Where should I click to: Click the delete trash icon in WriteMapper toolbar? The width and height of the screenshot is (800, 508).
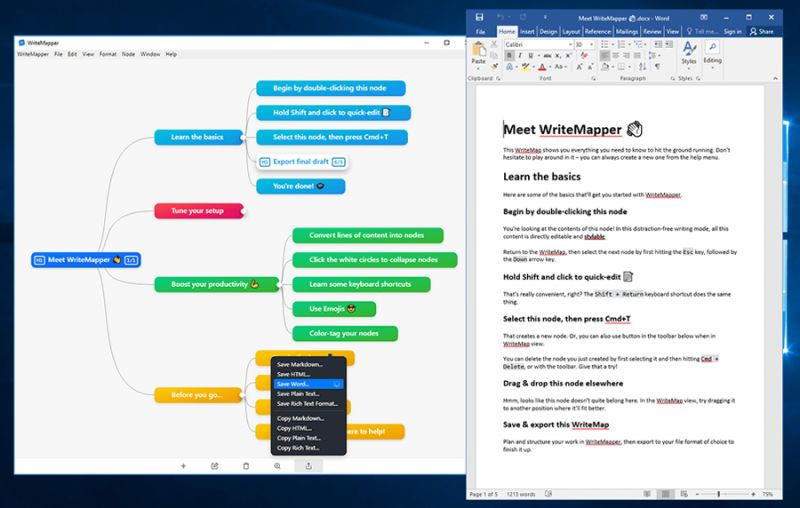246,466
